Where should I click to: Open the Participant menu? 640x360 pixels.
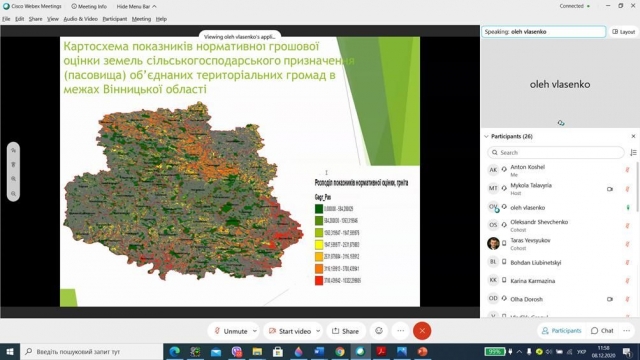(115, 19)
